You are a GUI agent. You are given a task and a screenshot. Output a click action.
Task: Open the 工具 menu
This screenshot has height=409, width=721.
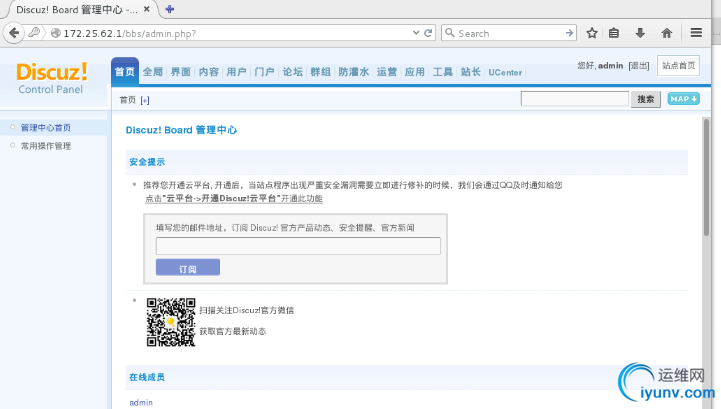point(443,72)
